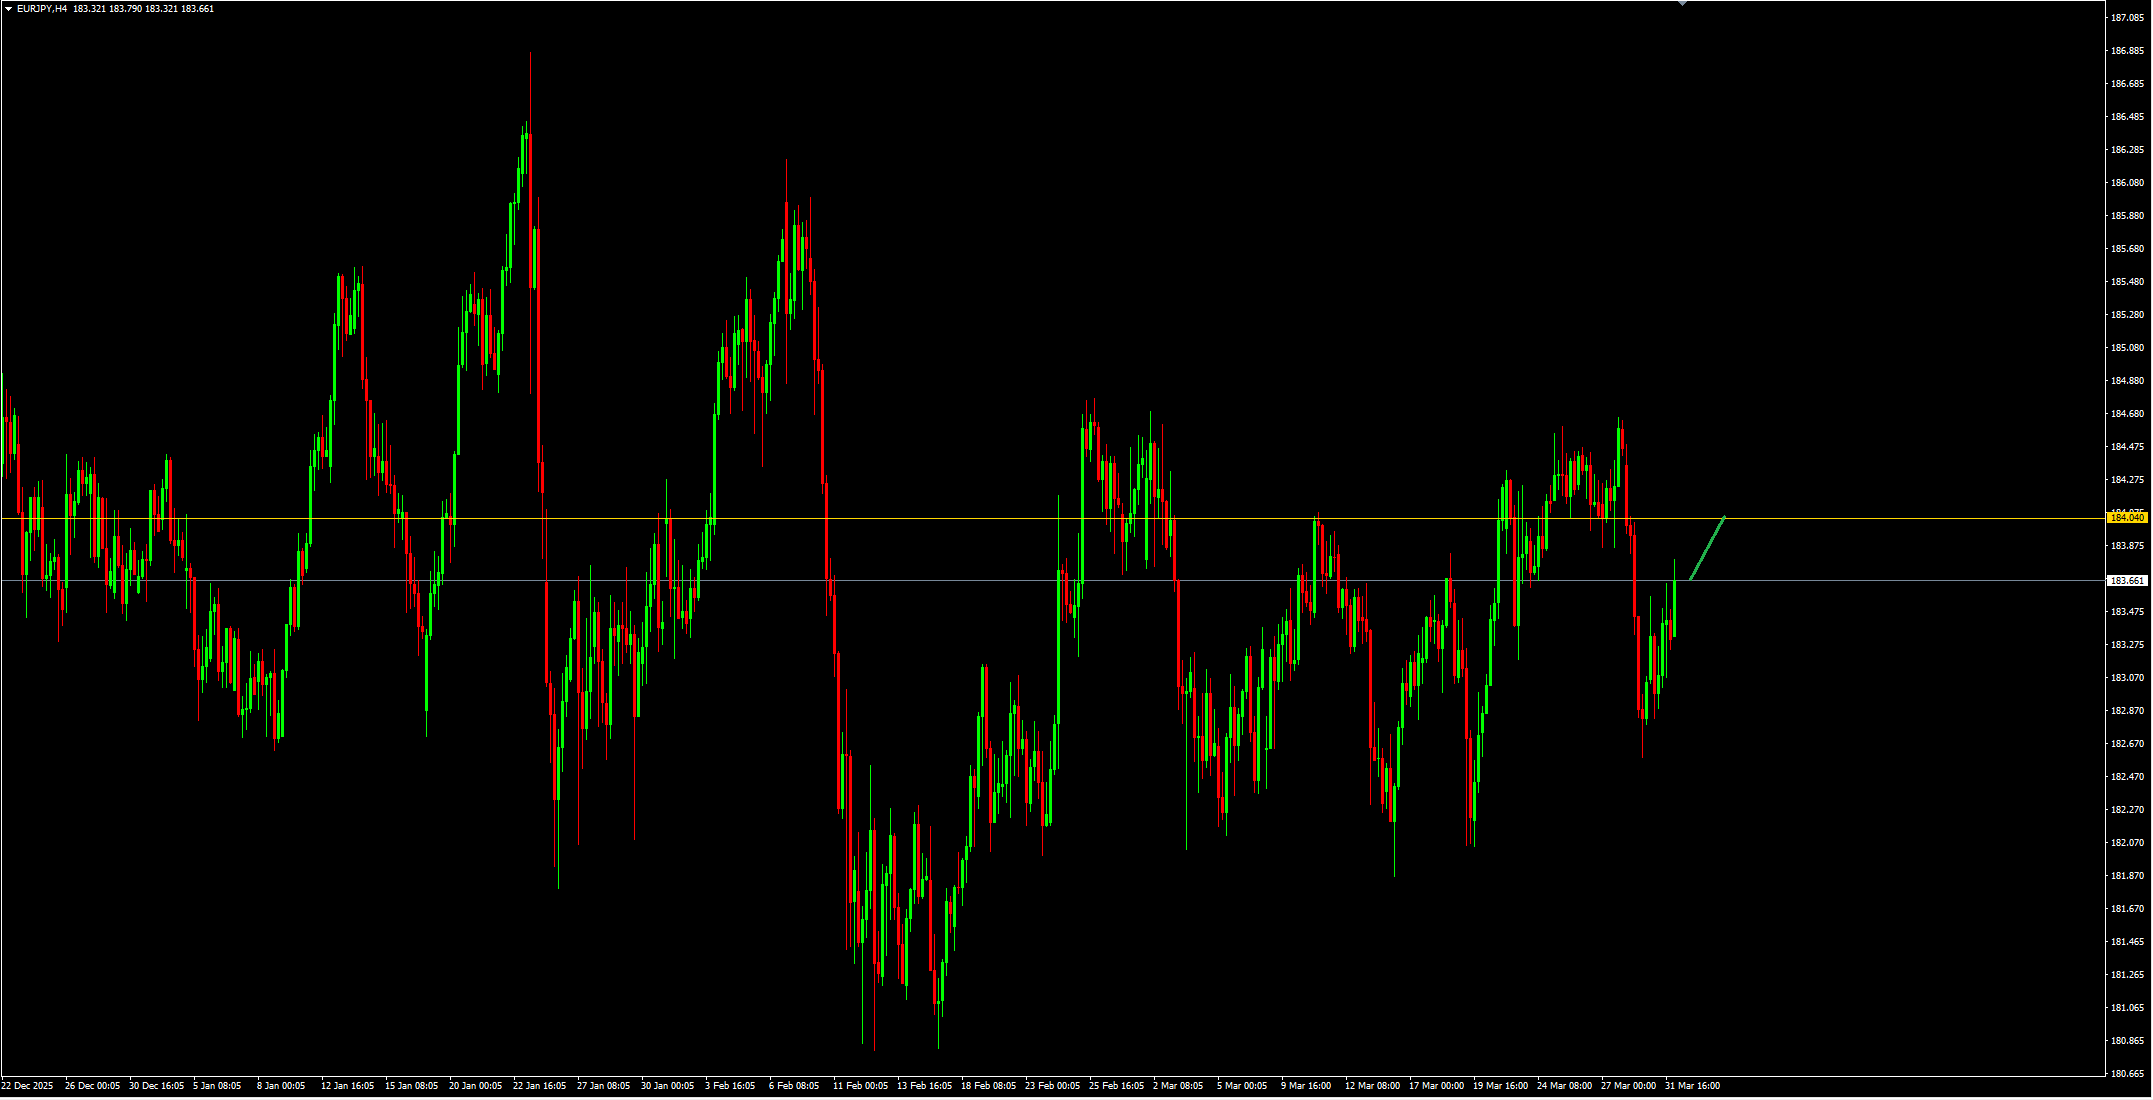Image resolution: width=2153 pixels, height=1100 pixels.
Task: Click the 3 Feb 16:05 time axis label
Action: pos(730,1086)
